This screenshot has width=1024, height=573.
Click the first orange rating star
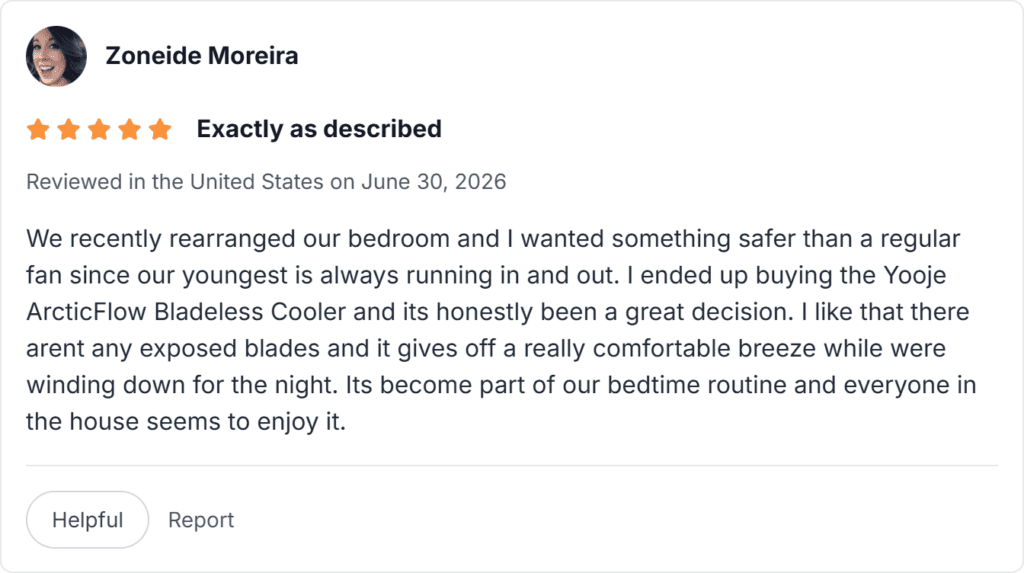[39, 129]
